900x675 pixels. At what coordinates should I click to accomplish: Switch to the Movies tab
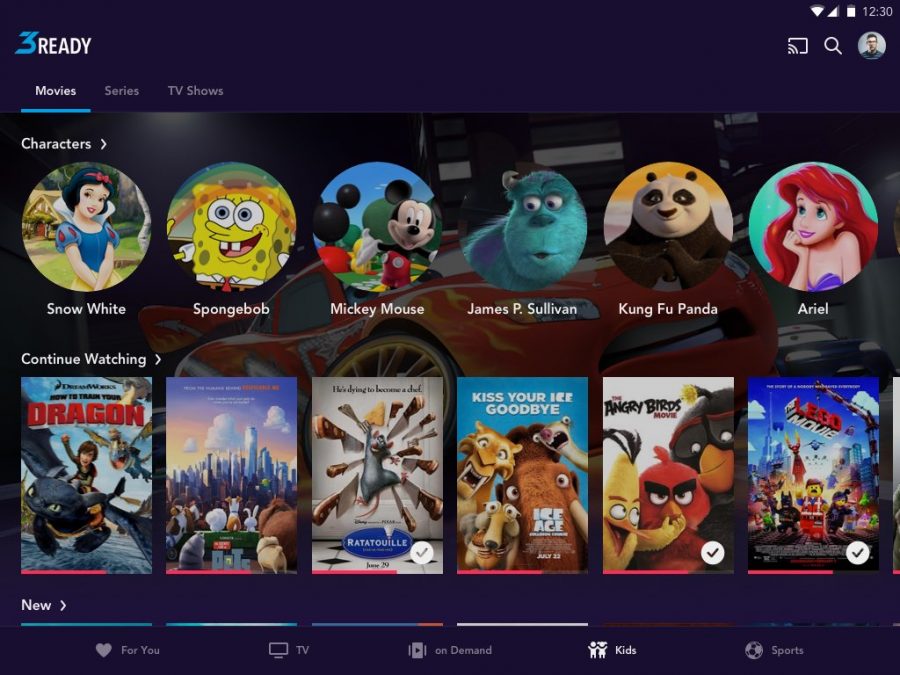tap(56, 91)
